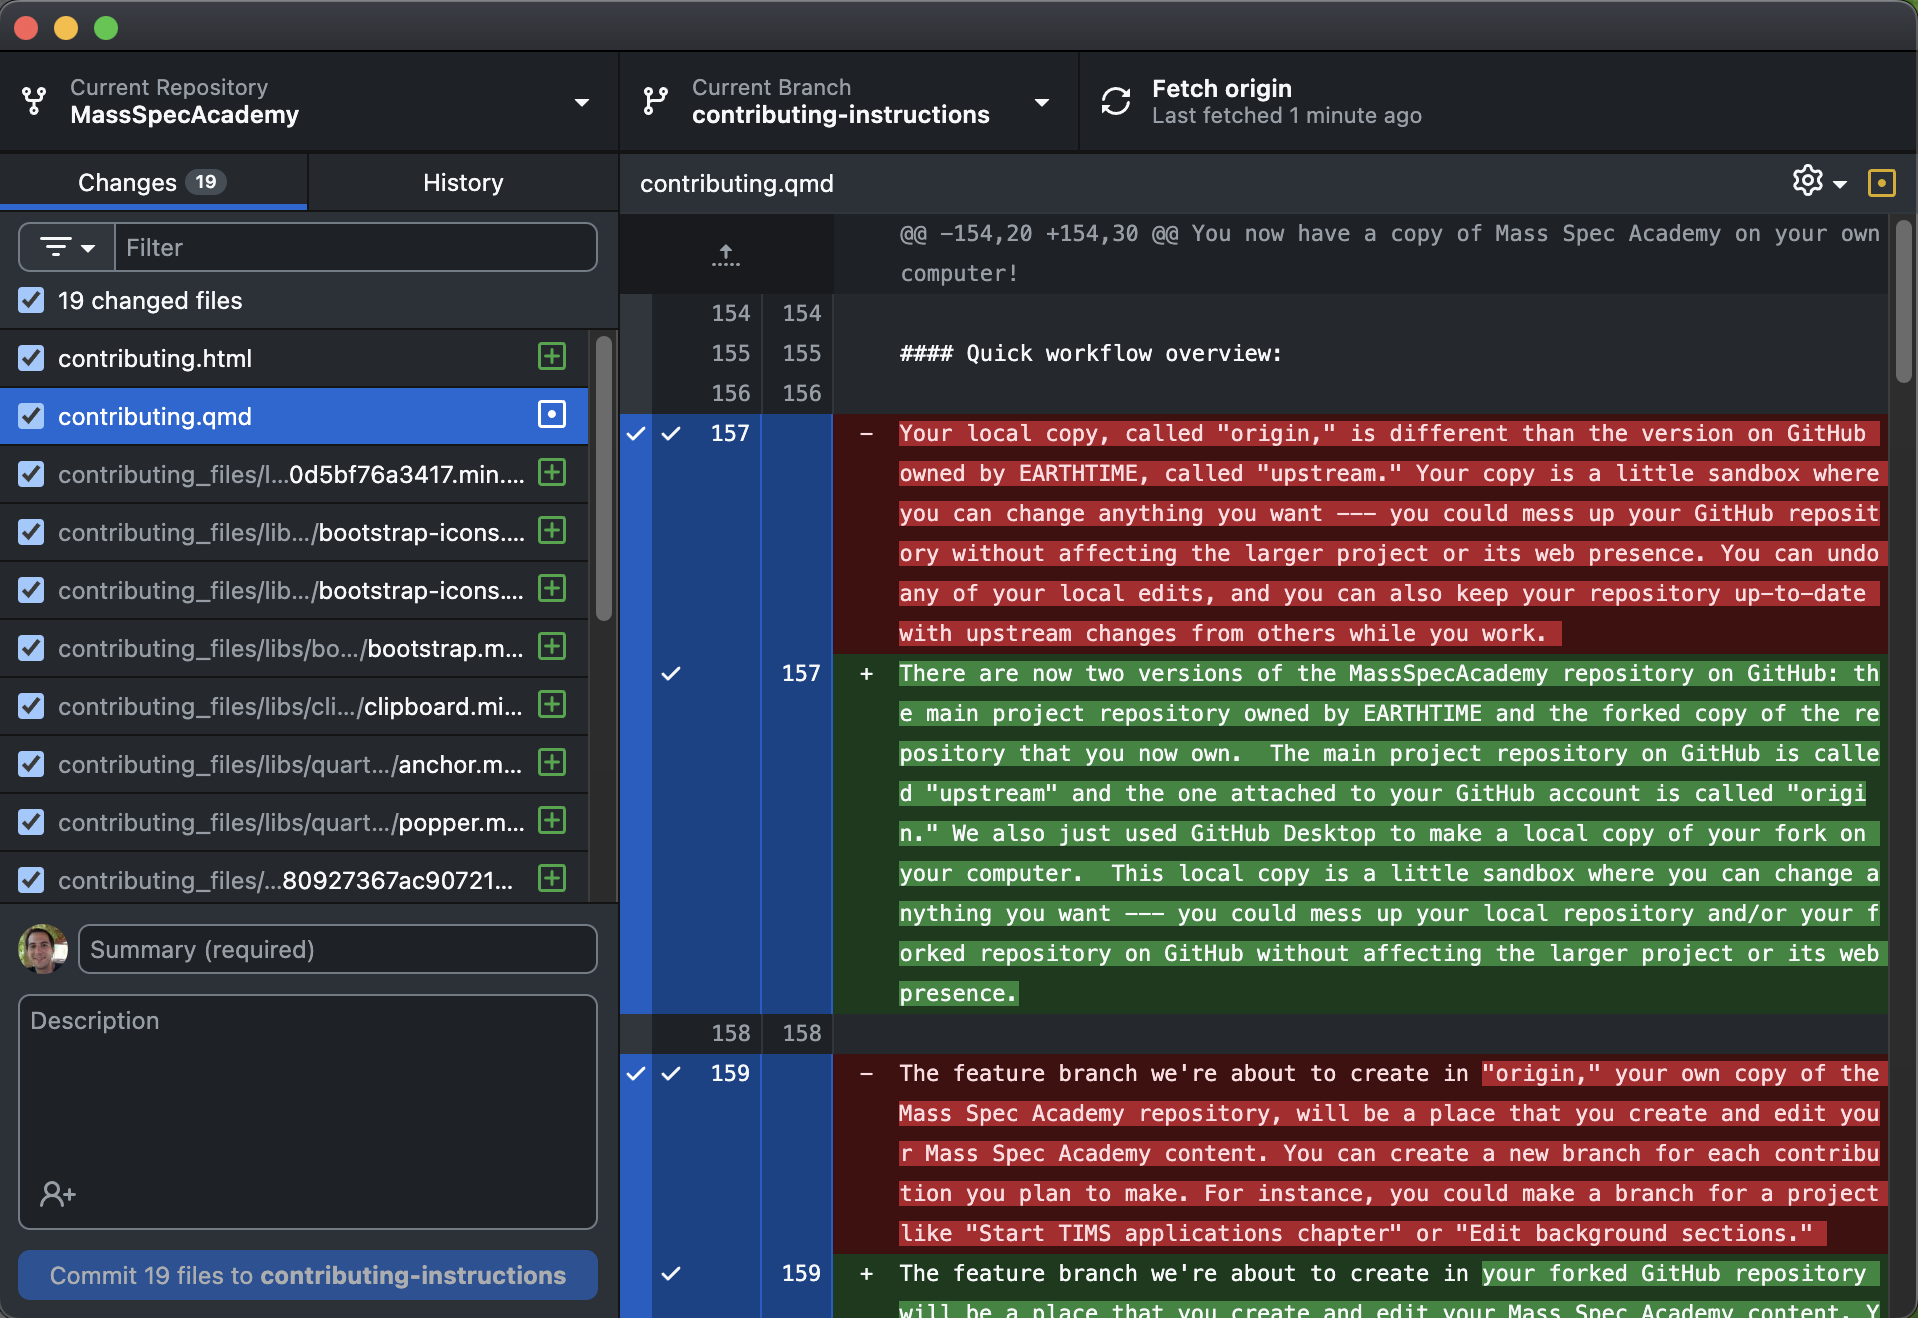1918x1318 pixels.
Task: Focus the Filter text field
Action: (356, 247)
